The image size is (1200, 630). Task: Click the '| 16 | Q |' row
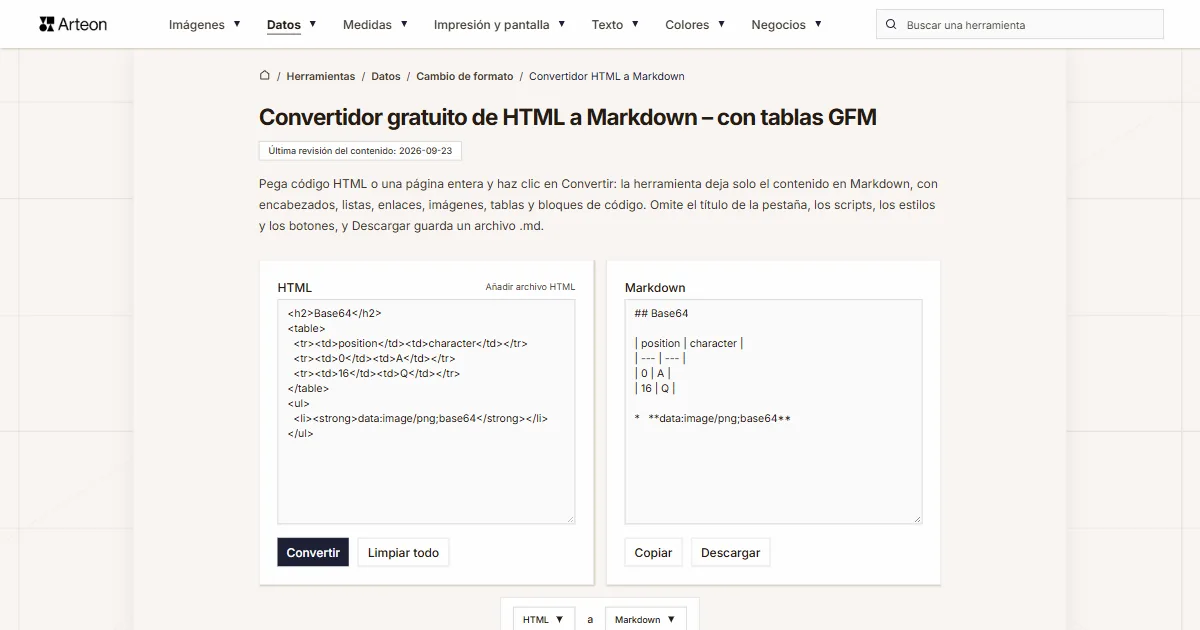pyautogui.click(x=654, y=388)
